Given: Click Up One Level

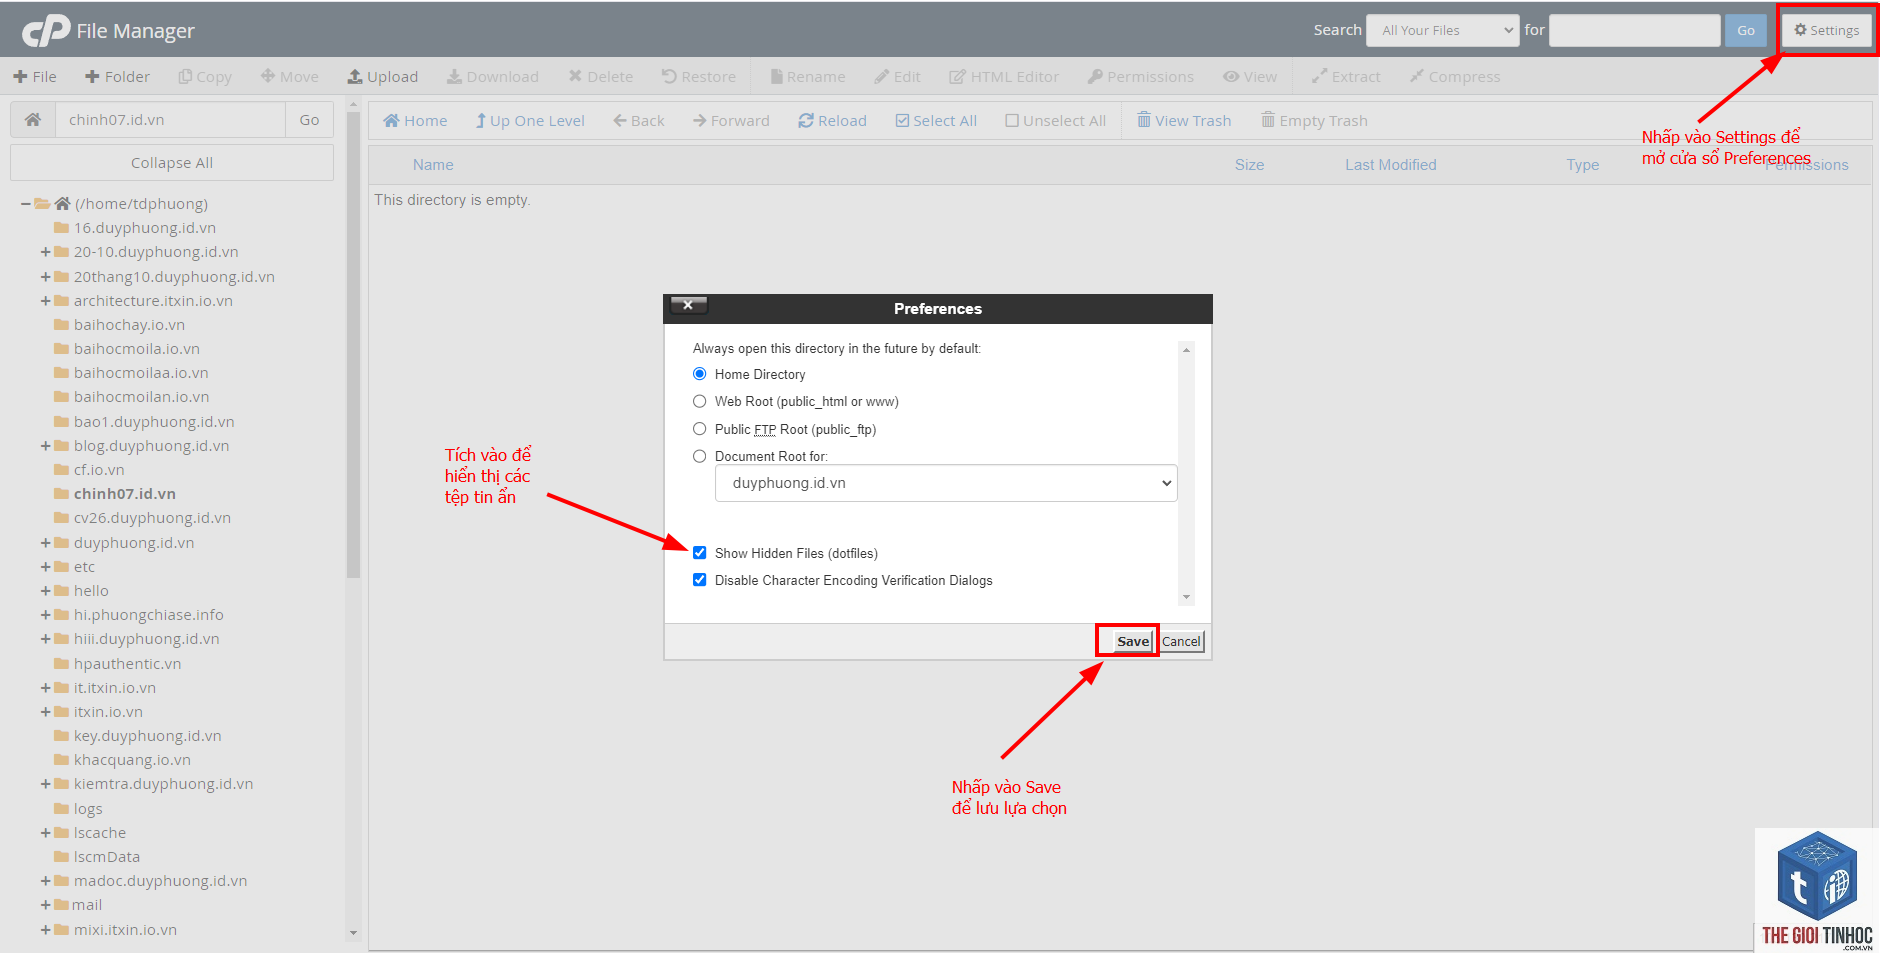Looking at the screenshot, I should point(530,121).
